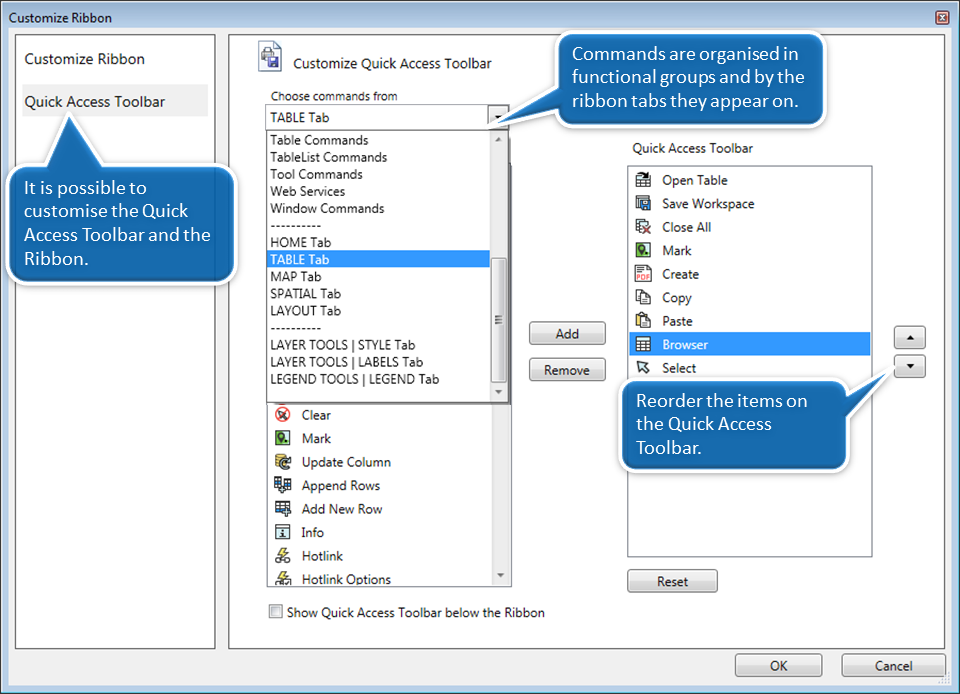Image resolution: width=960 pixels, height=694 pixels.
Task: Click the Create PDF icon
Action: [643, 274]
